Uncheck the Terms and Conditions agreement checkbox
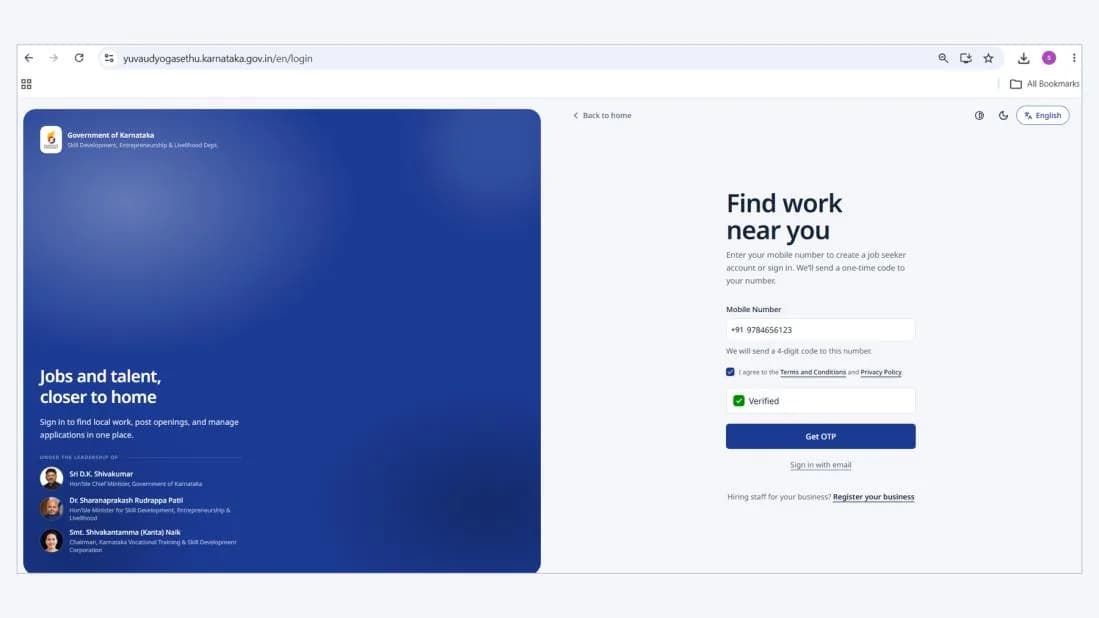Viewport: 1099px width, 618px height. (730, 372)
